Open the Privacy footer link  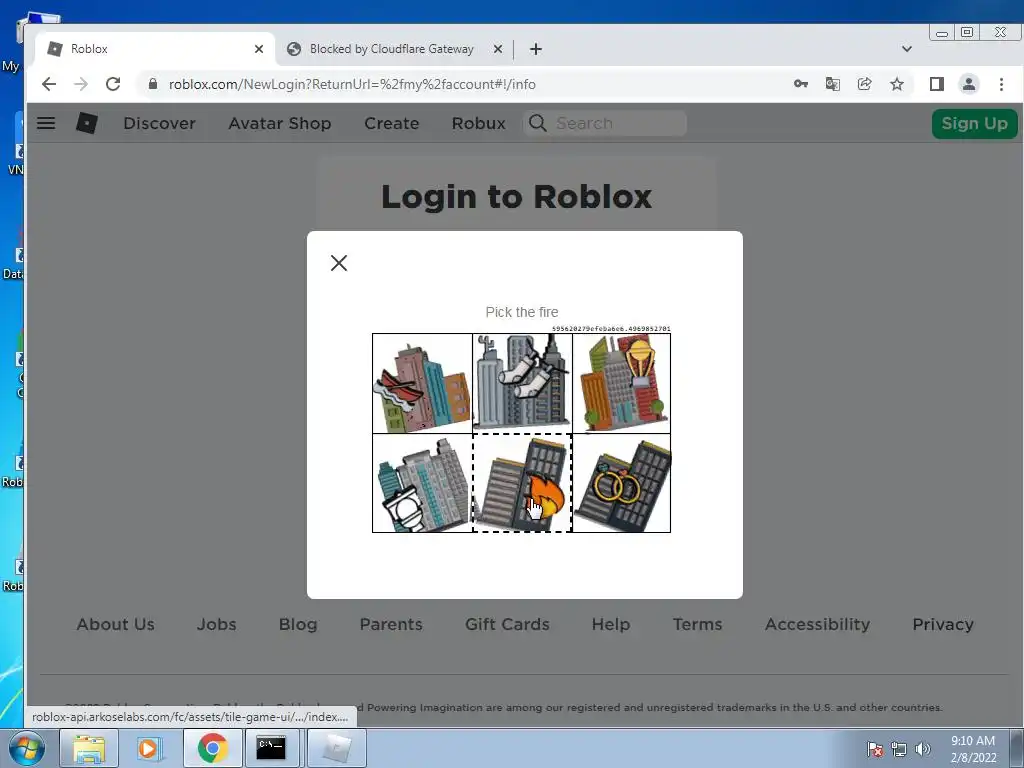point(943,624)
